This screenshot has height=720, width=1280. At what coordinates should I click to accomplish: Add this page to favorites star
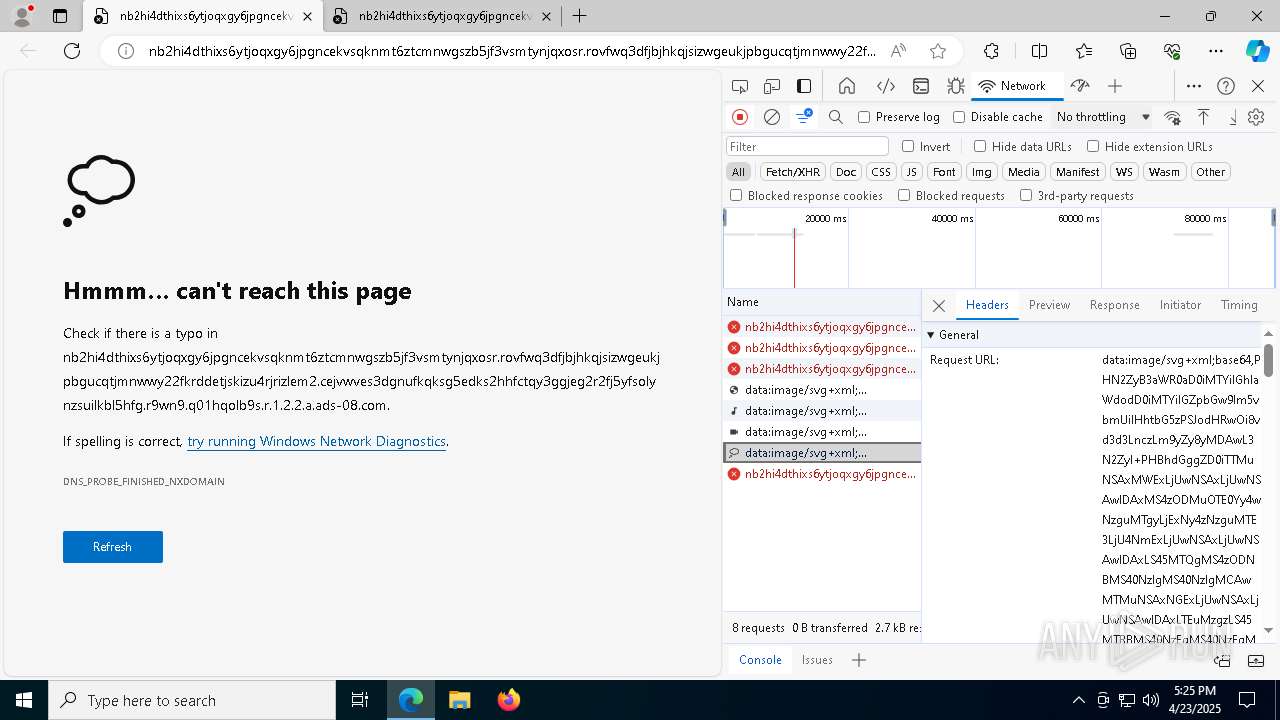click(938, 51)
